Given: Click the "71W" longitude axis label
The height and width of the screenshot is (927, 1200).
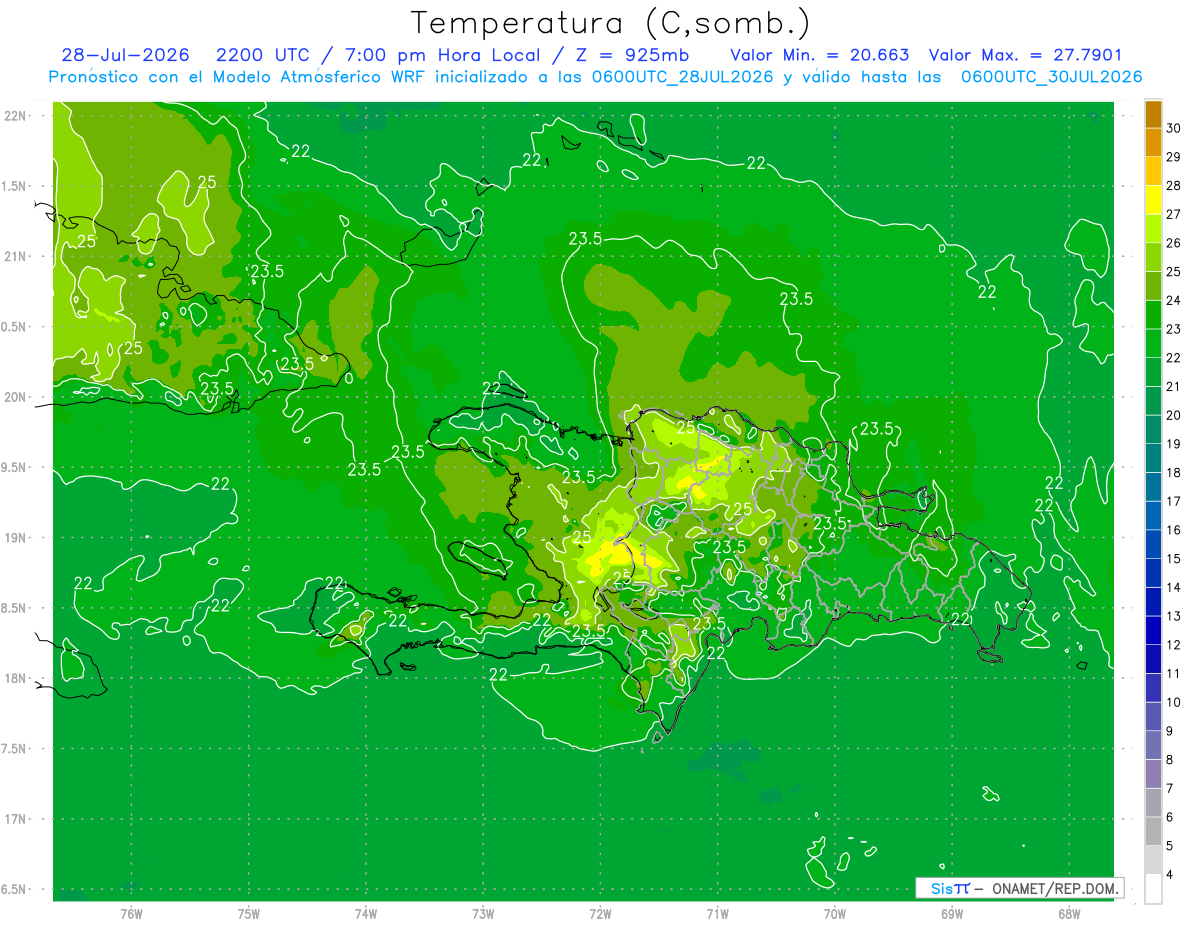Looking at the screenshot, I should pyautogui.click(x=717, y=914).
